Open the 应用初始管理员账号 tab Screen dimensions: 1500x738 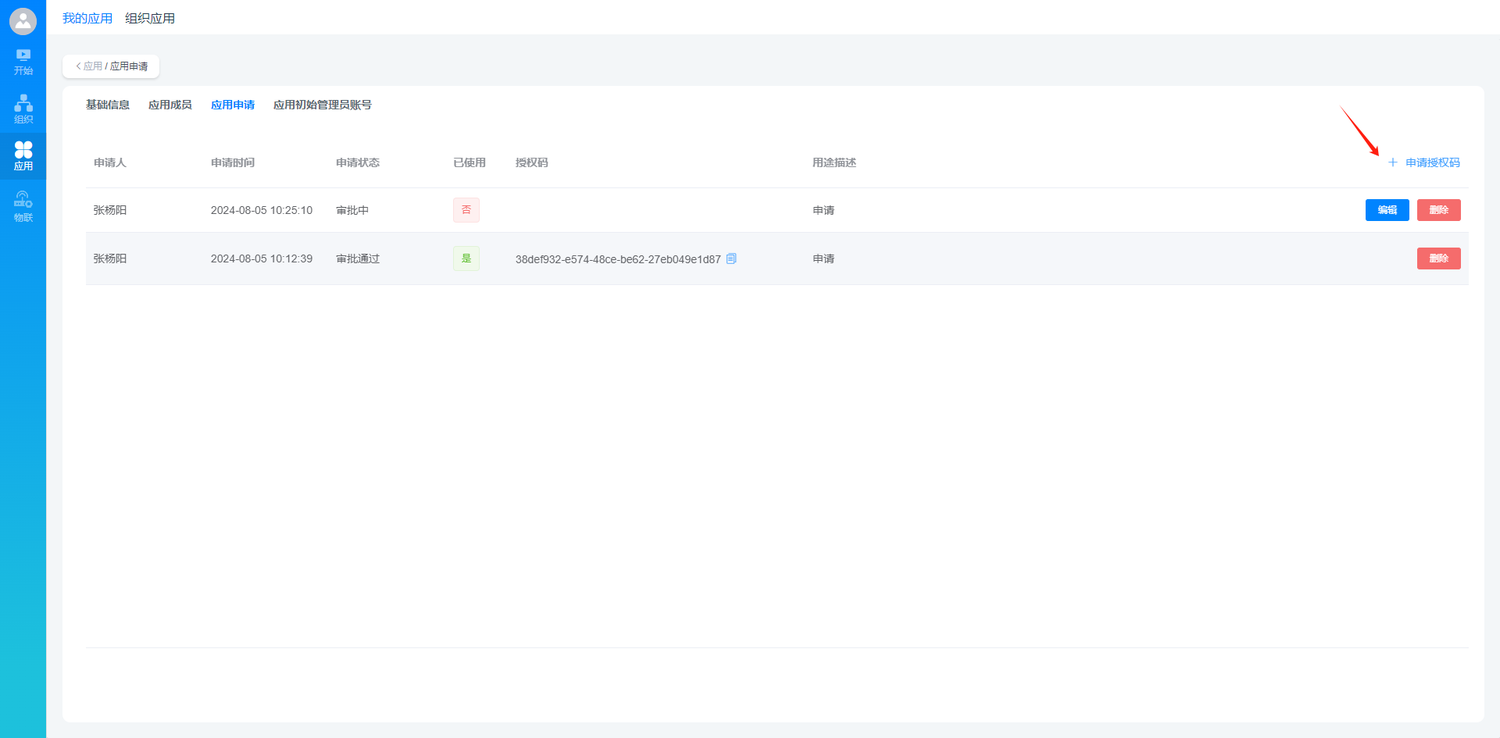322,105
